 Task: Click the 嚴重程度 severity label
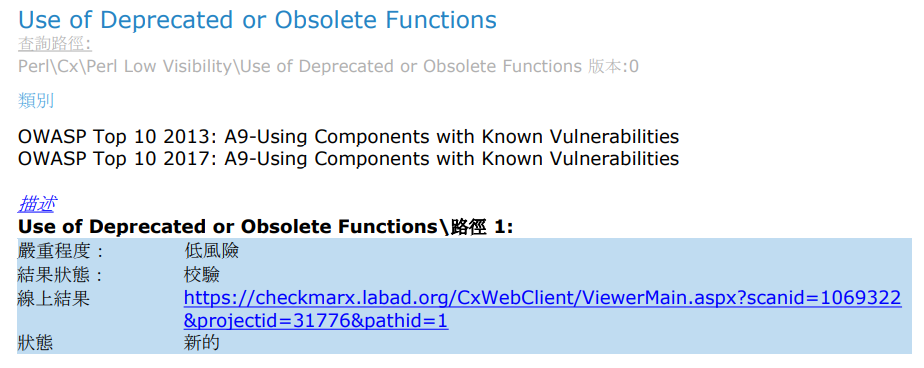[61, 252]
